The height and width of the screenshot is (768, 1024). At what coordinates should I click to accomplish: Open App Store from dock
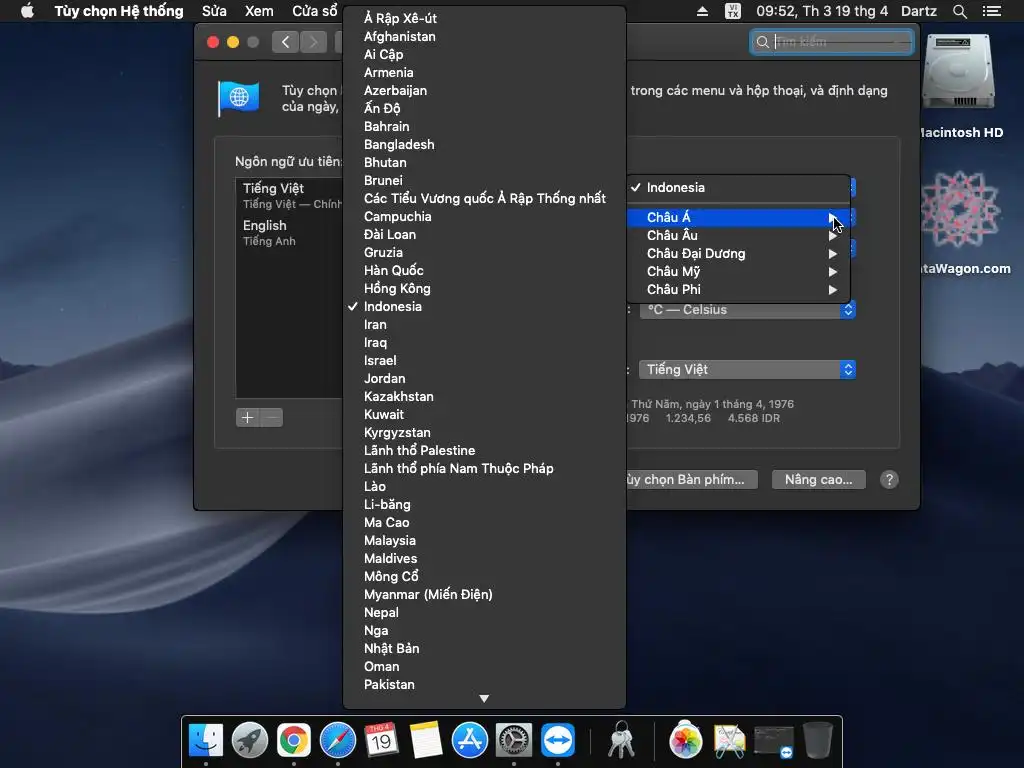[x=470, y=741]
